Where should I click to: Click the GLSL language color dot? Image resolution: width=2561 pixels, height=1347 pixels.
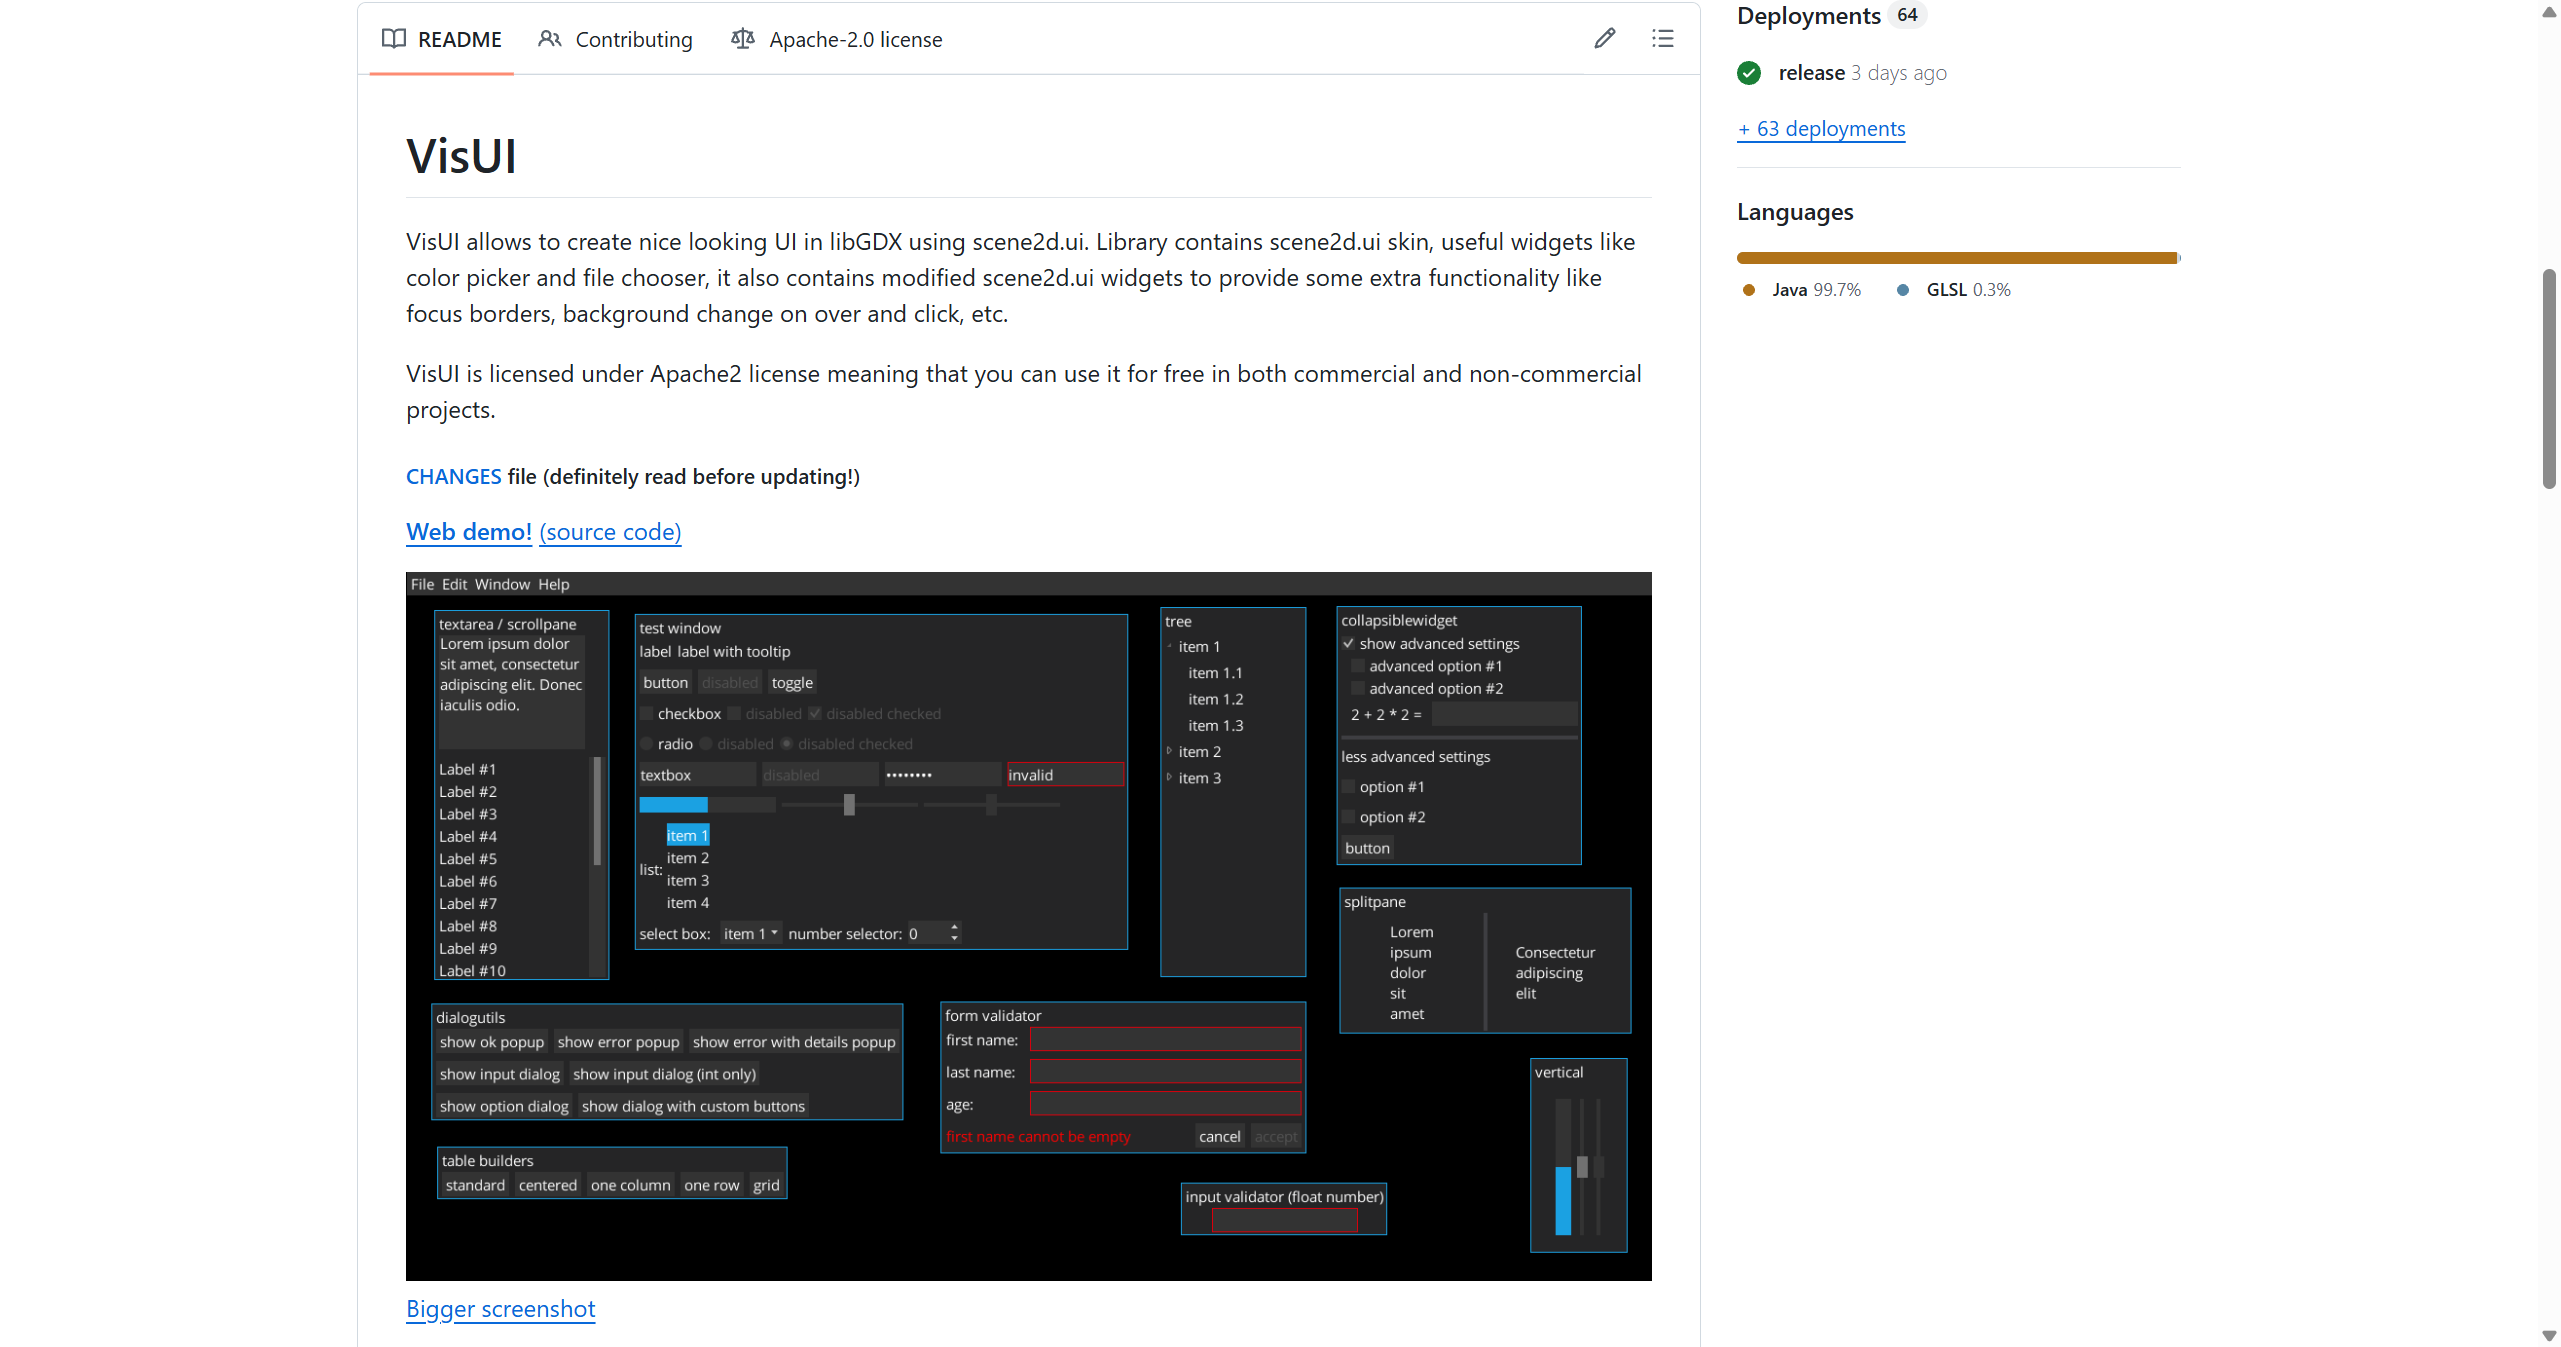coord(1903,290)
